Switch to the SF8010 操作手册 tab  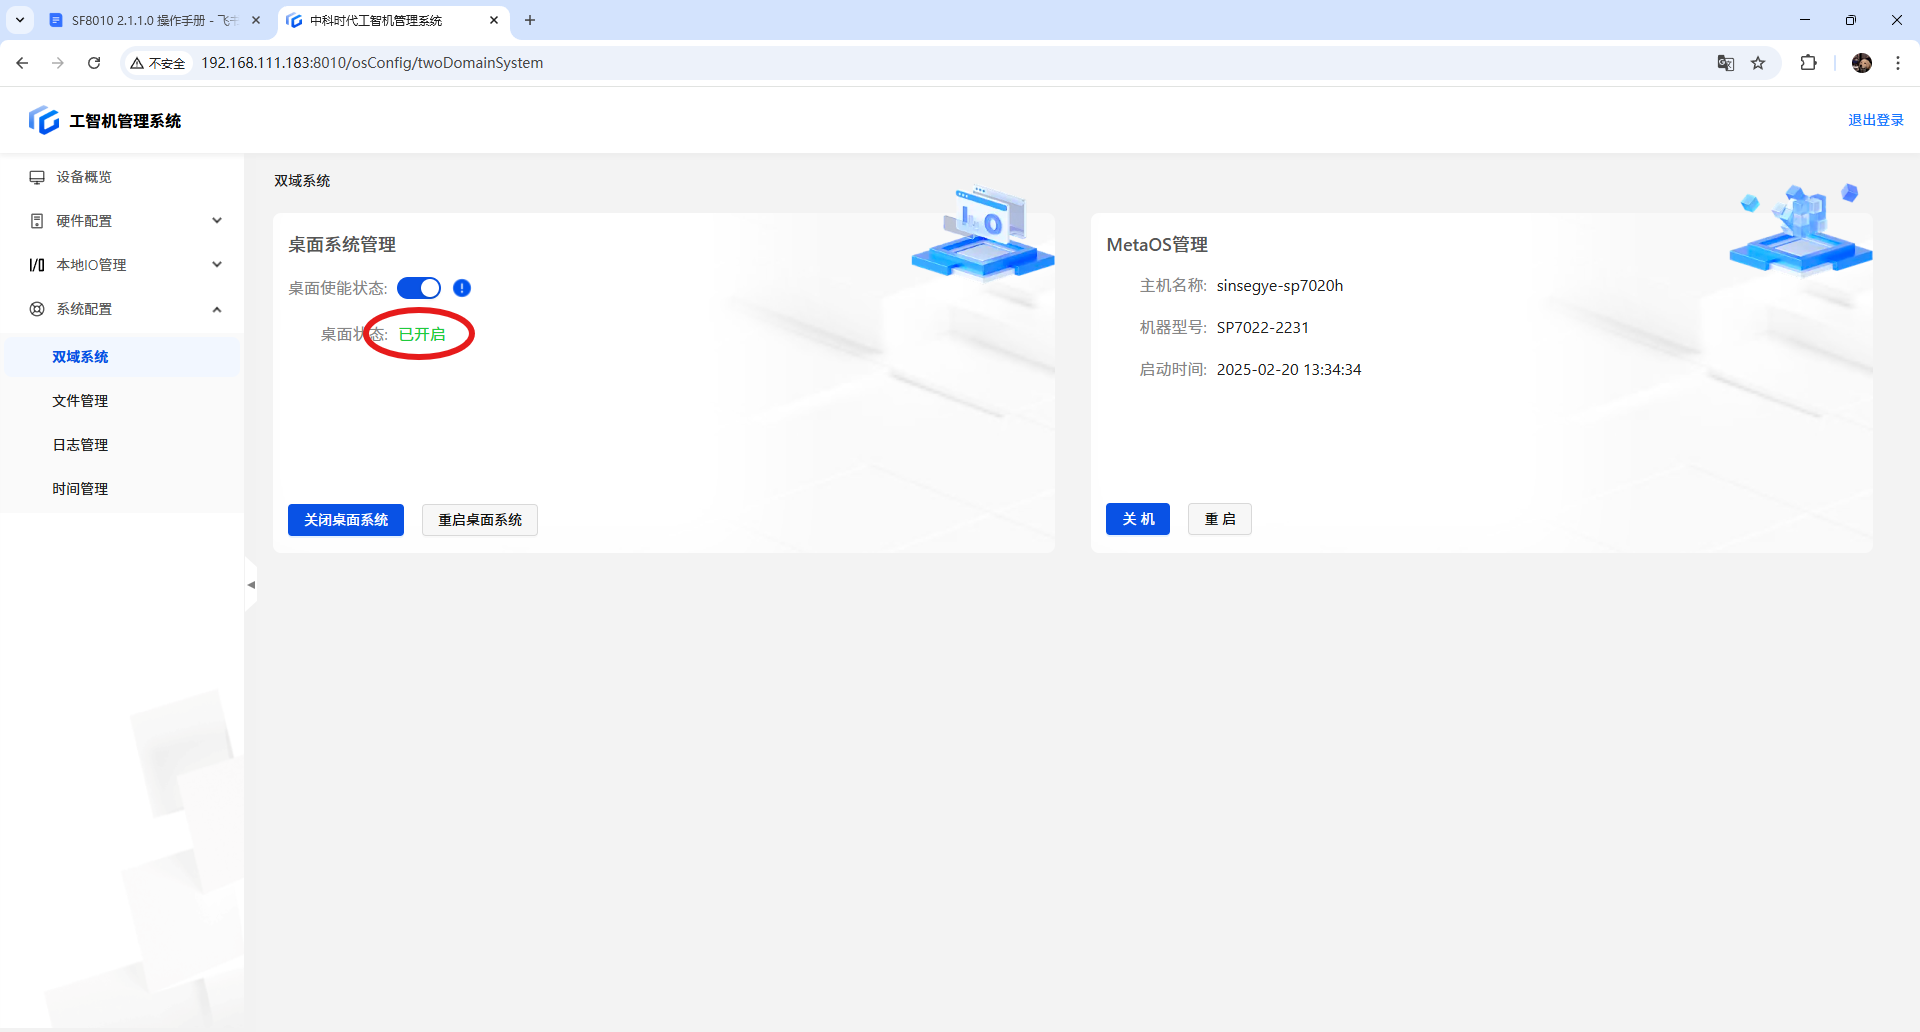(154, 20)
